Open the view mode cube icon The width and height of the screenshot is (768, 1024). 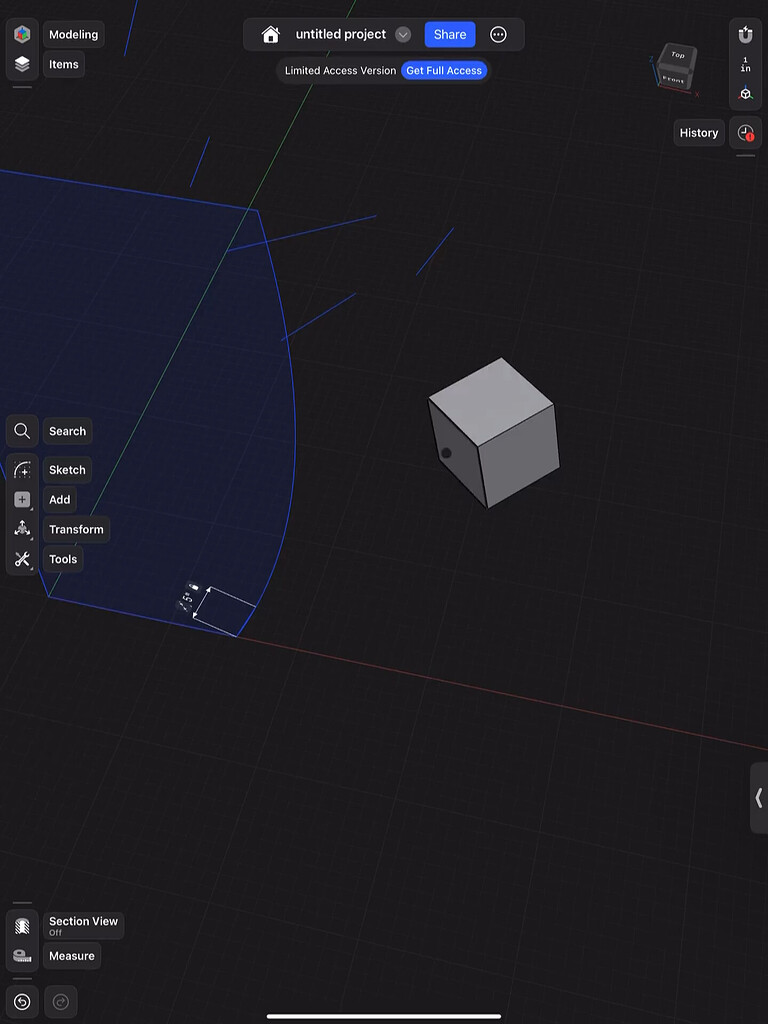(745, 94)
